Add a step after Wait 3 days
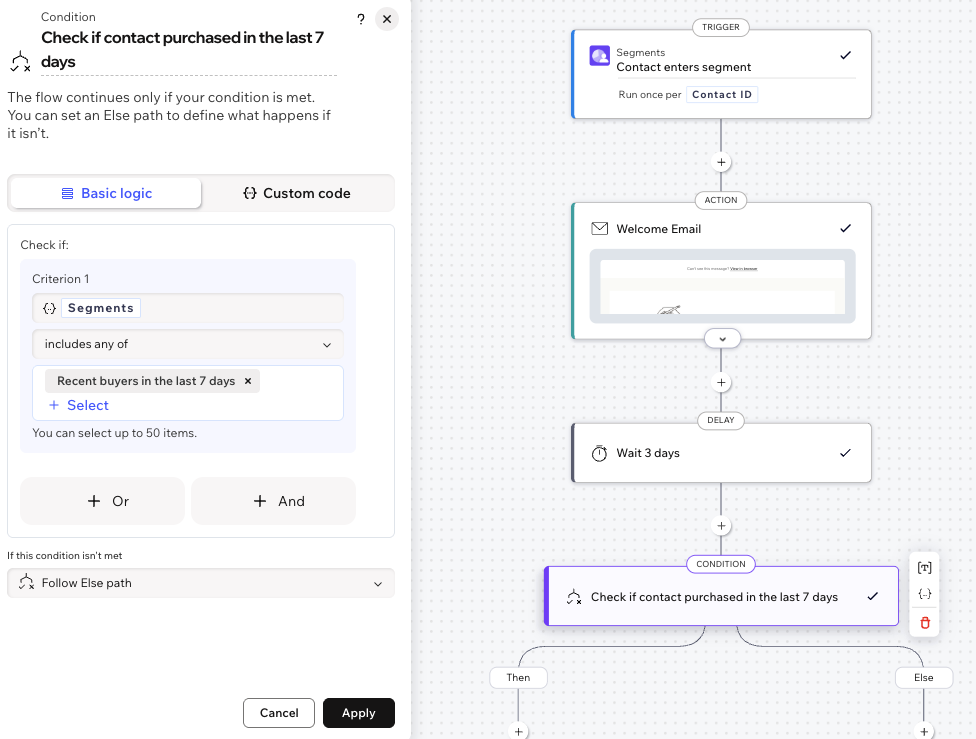Screen dimensions: 976x739 click(x=721, y=526)
